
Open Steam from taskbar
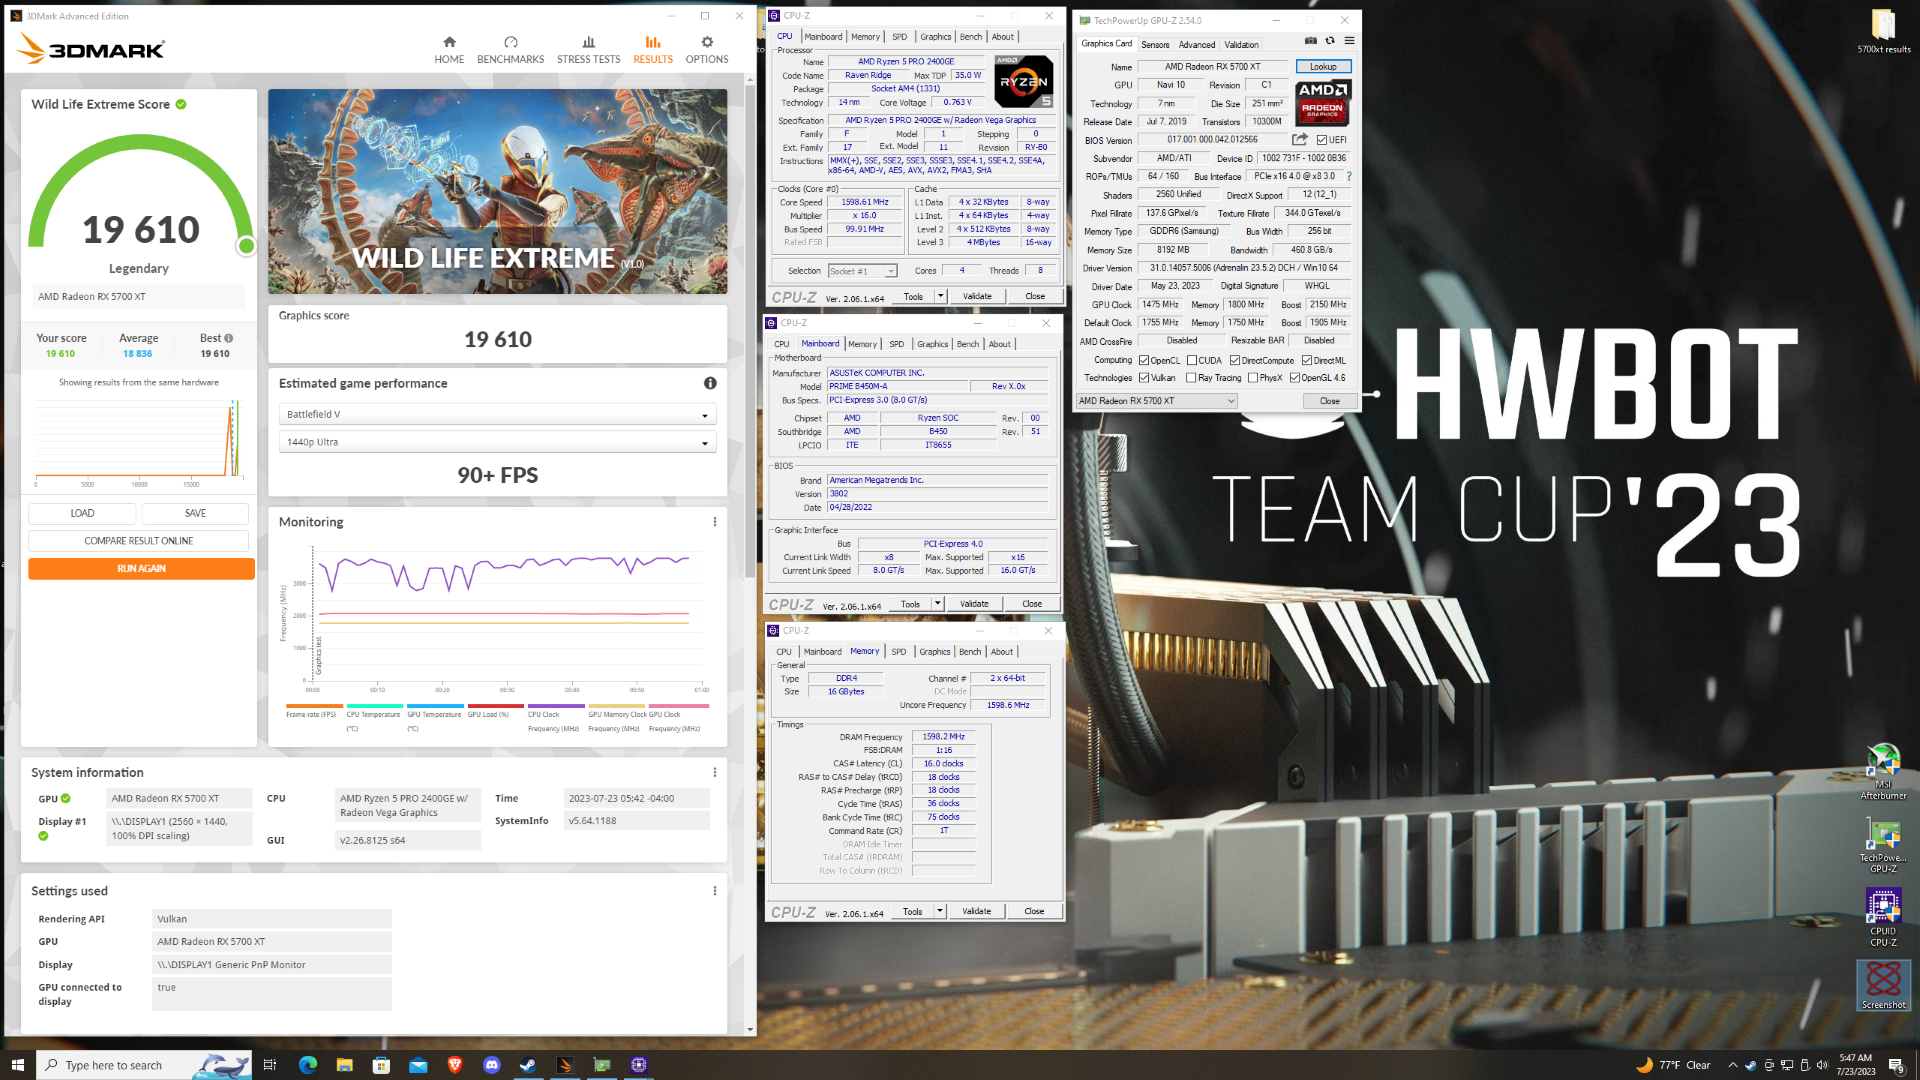point(528,1065)
